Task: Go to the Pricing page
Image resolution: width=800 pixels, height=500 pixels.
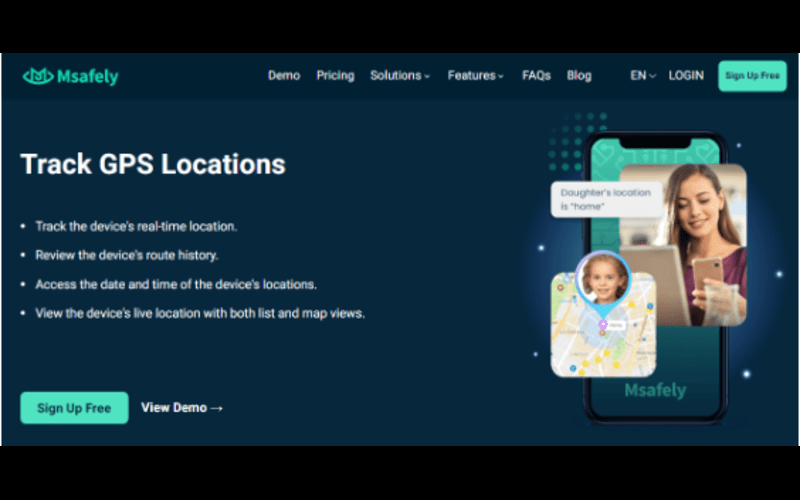Action: [x=335, y=76]
